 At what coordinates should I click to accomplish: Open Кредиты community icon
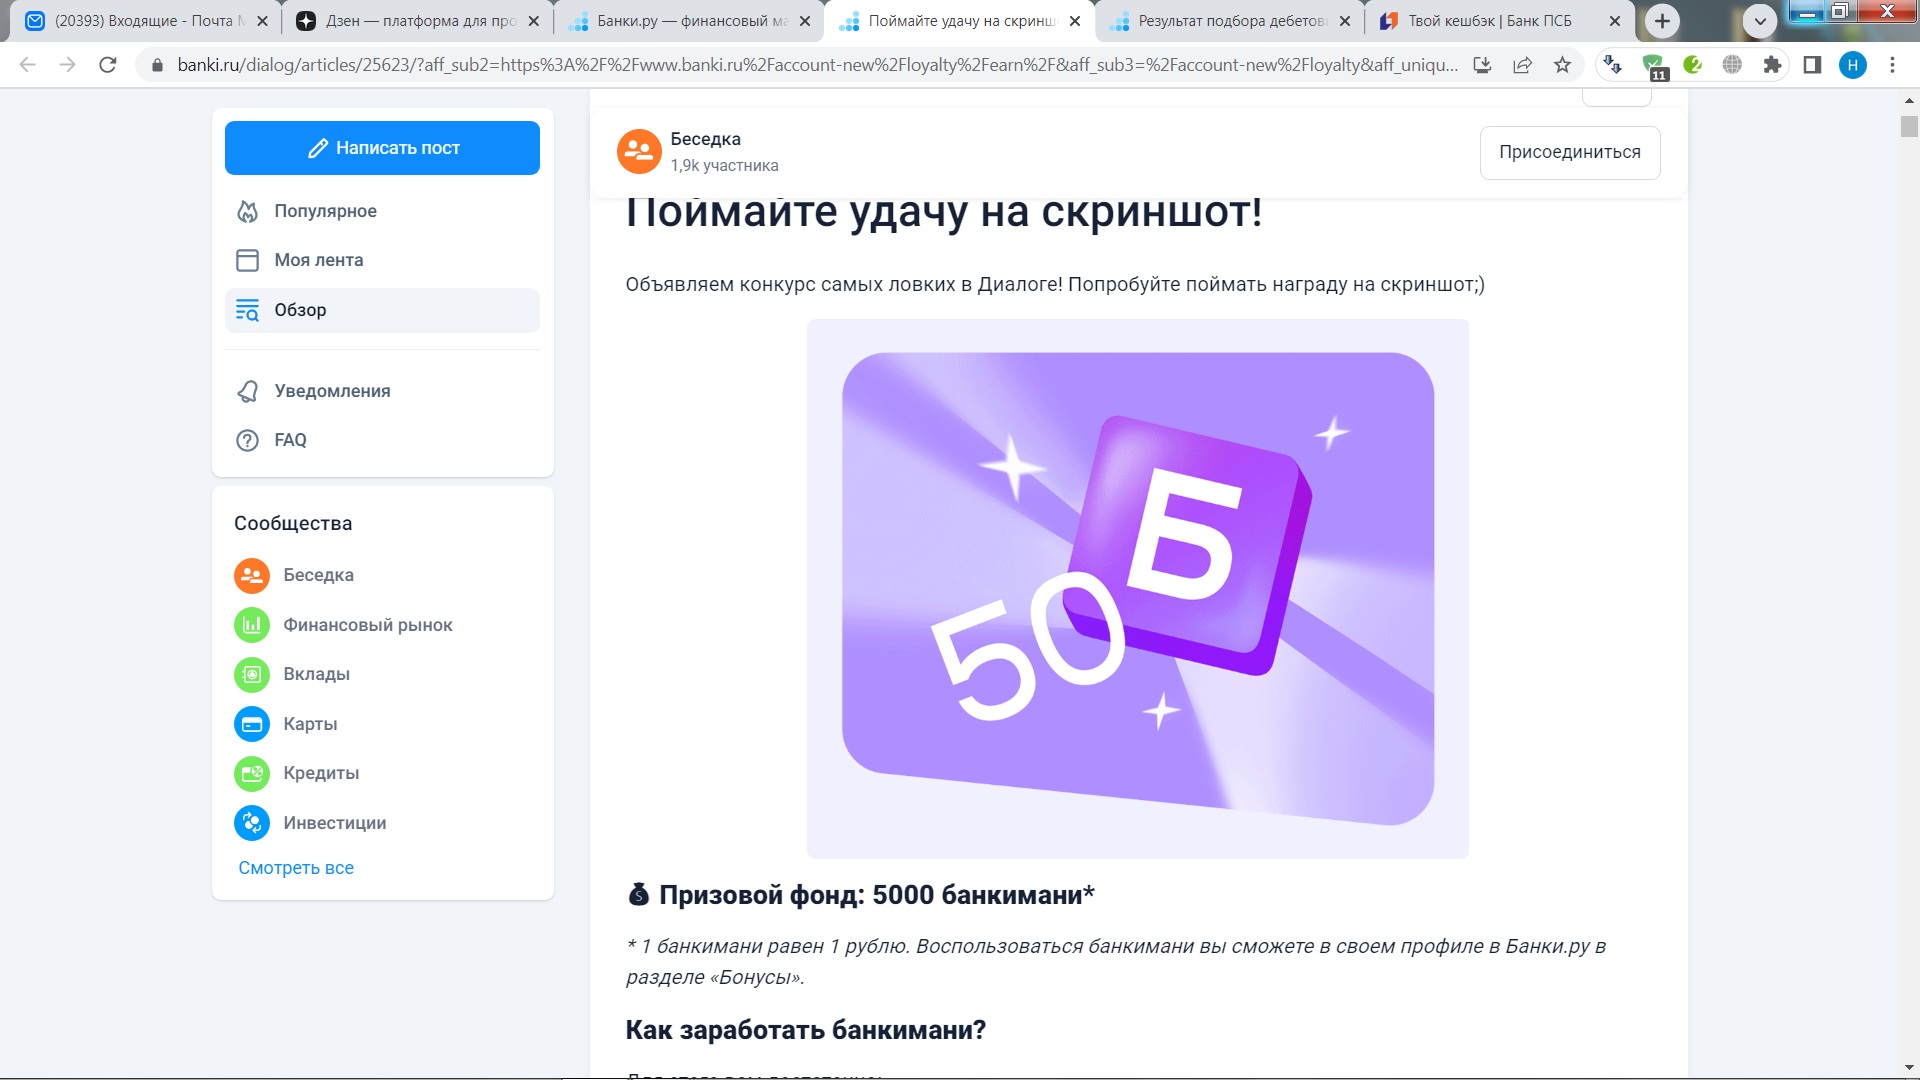(252, 773)
